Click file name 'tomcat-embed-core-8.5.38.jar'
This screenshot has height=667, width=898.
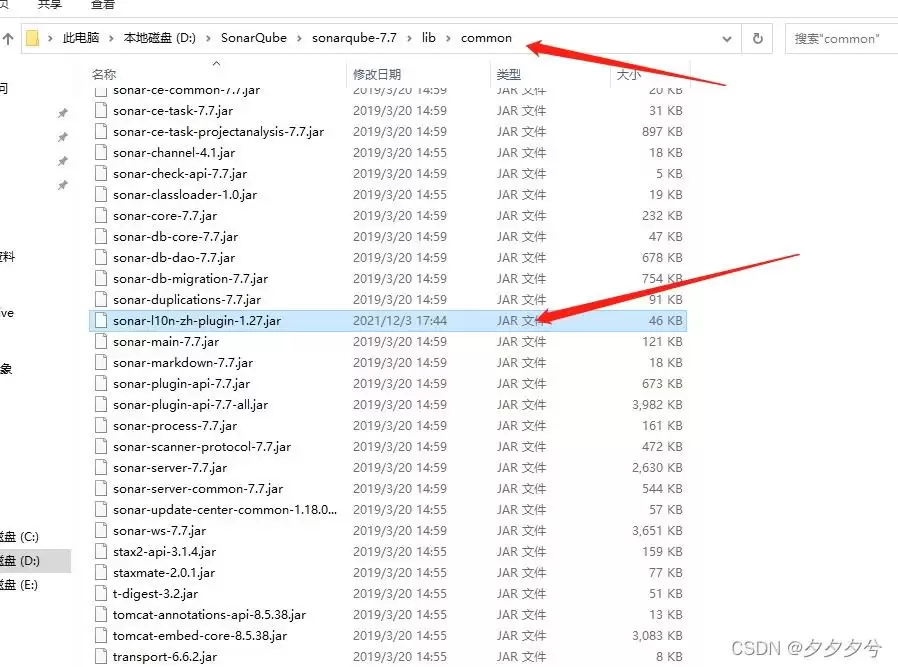[200, 636]
